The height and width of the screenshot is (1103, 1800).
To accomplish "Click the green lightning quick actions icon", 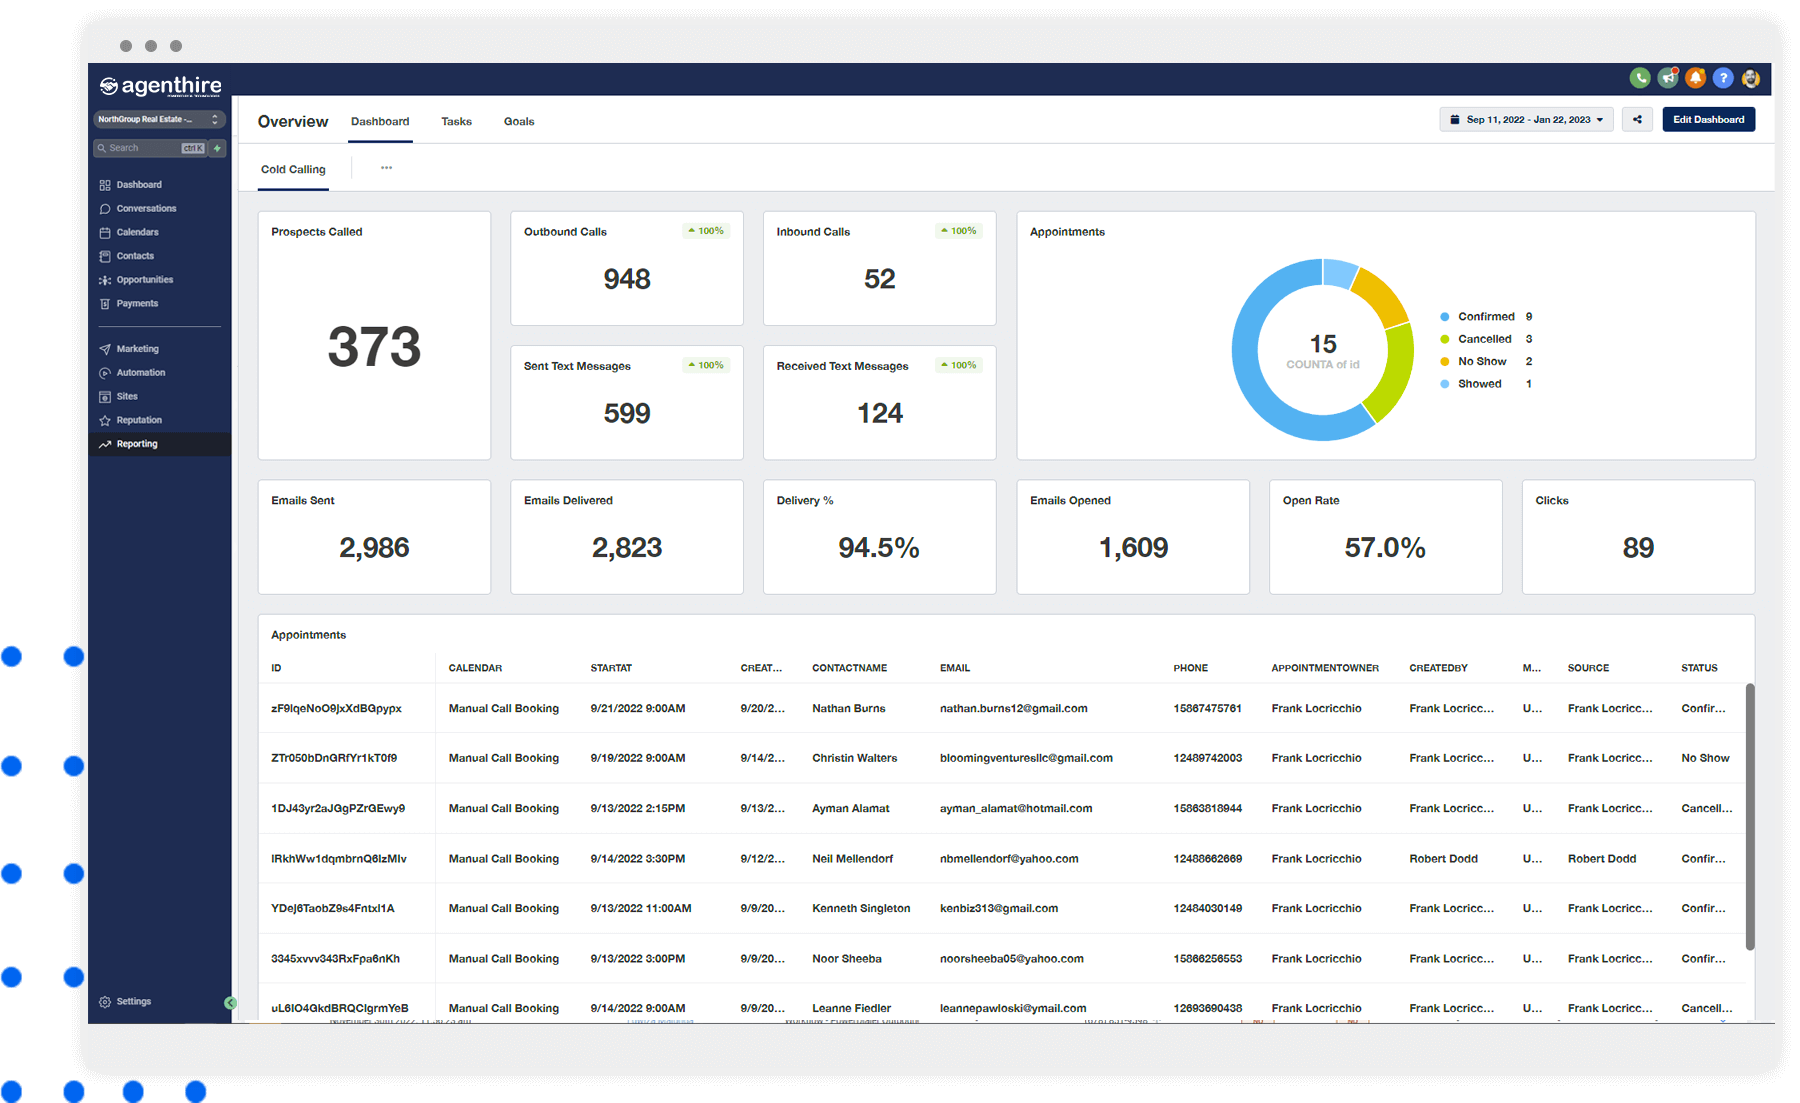I will click(217, 148).
